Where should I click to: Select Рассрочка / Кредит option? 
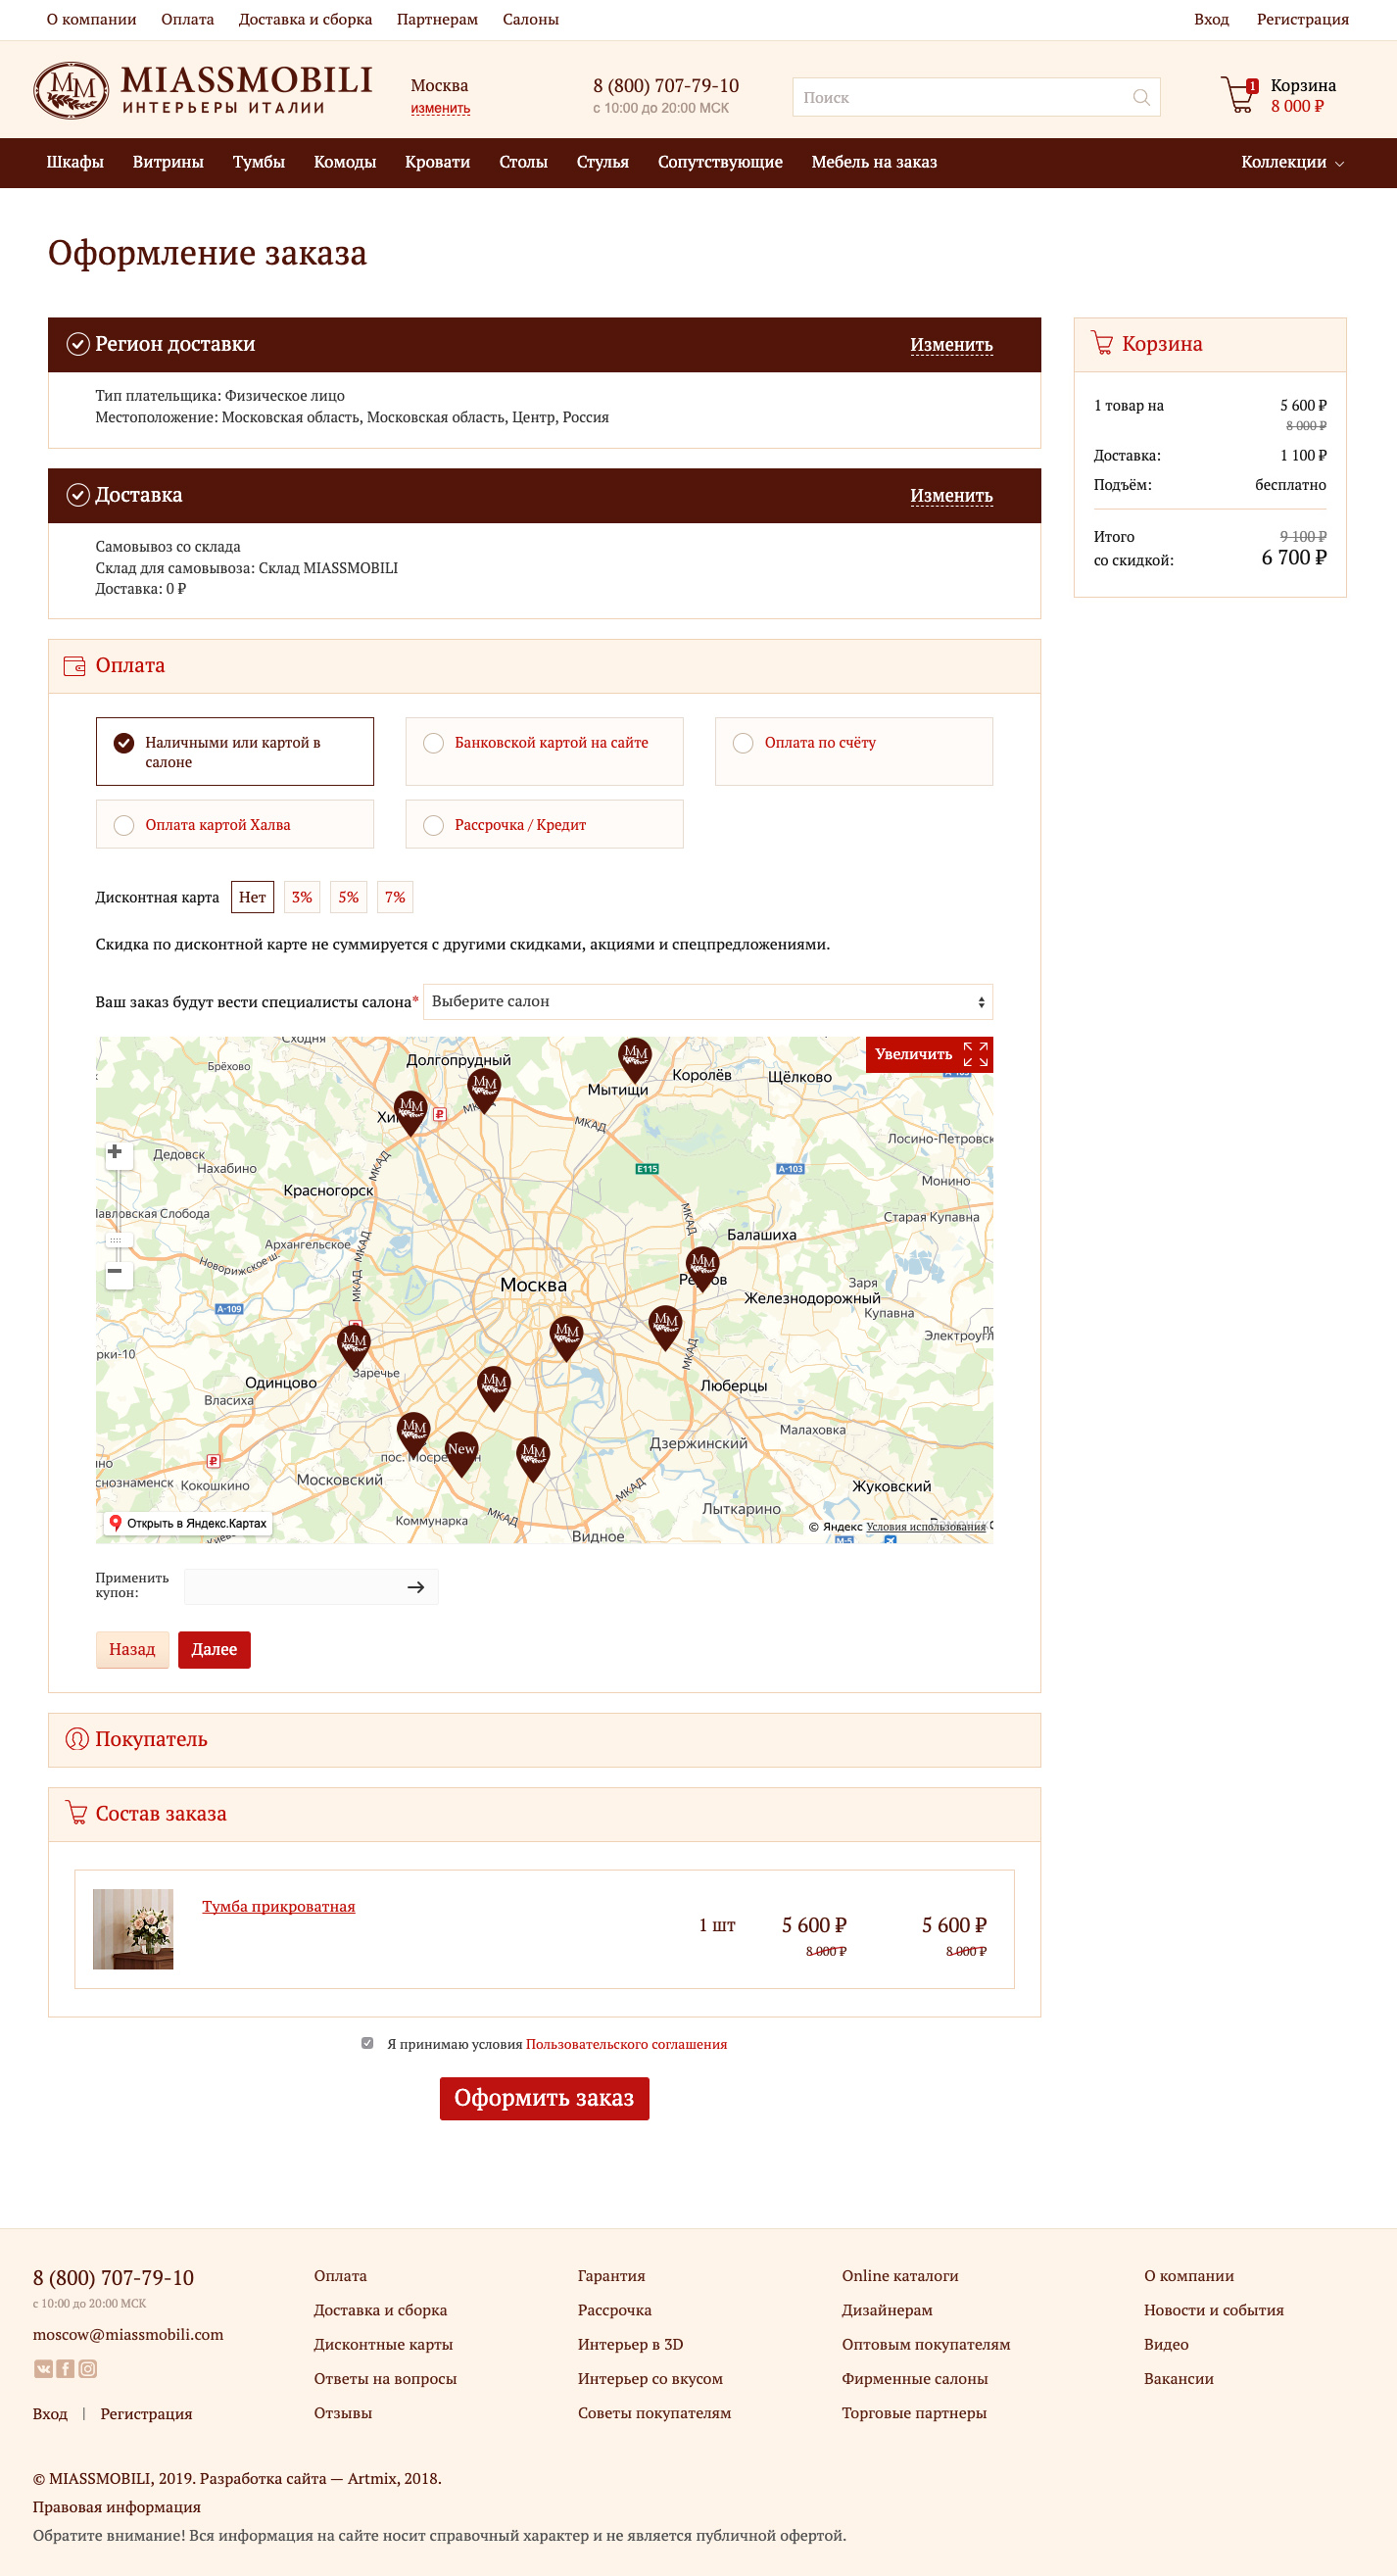coord(544,824)
